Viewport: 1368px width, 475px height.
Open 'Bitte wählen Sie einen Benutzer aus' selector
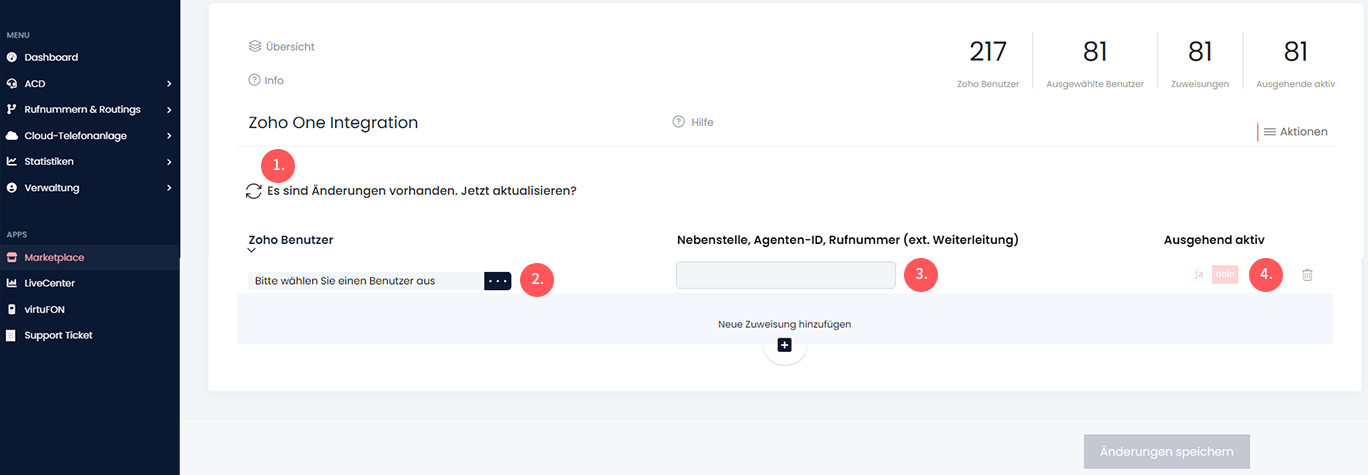[365, 281]
